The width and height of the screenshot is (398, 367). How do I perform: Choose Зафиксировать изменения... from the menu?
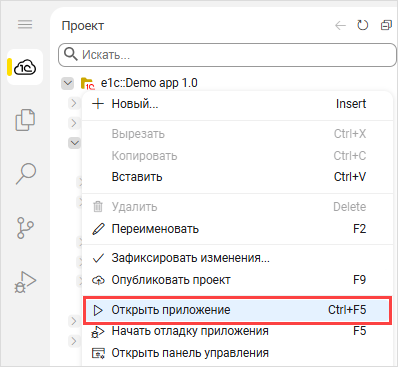[x=237, y=258]
